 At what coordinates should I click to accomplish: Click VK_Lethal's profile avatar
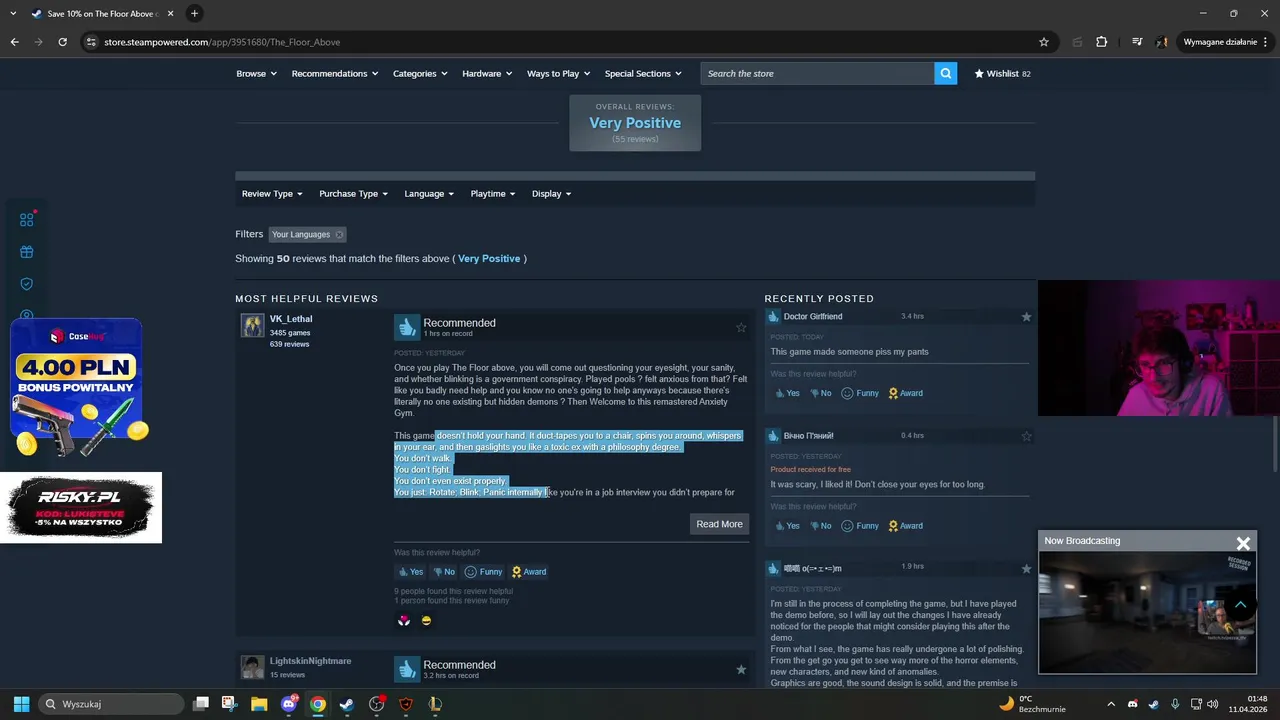pyautogui.click(x=252, y=325)
